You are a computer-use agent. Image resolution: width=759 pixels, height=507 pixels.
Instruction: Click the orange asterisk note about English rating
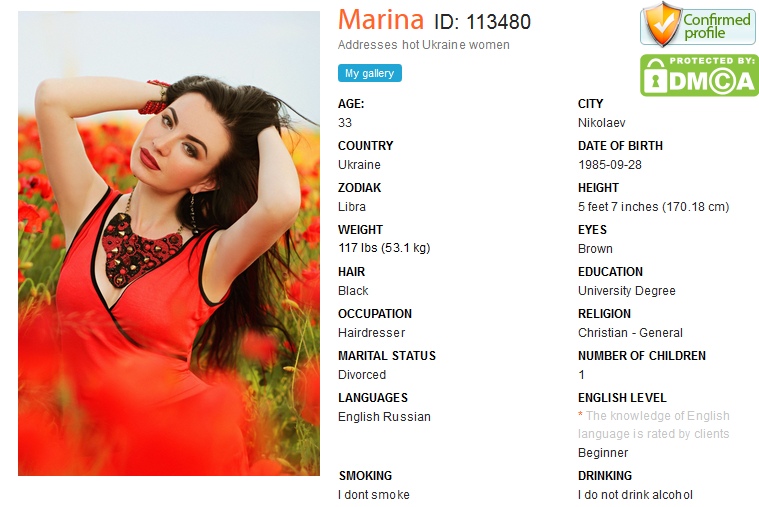click(x=654, y=425)
